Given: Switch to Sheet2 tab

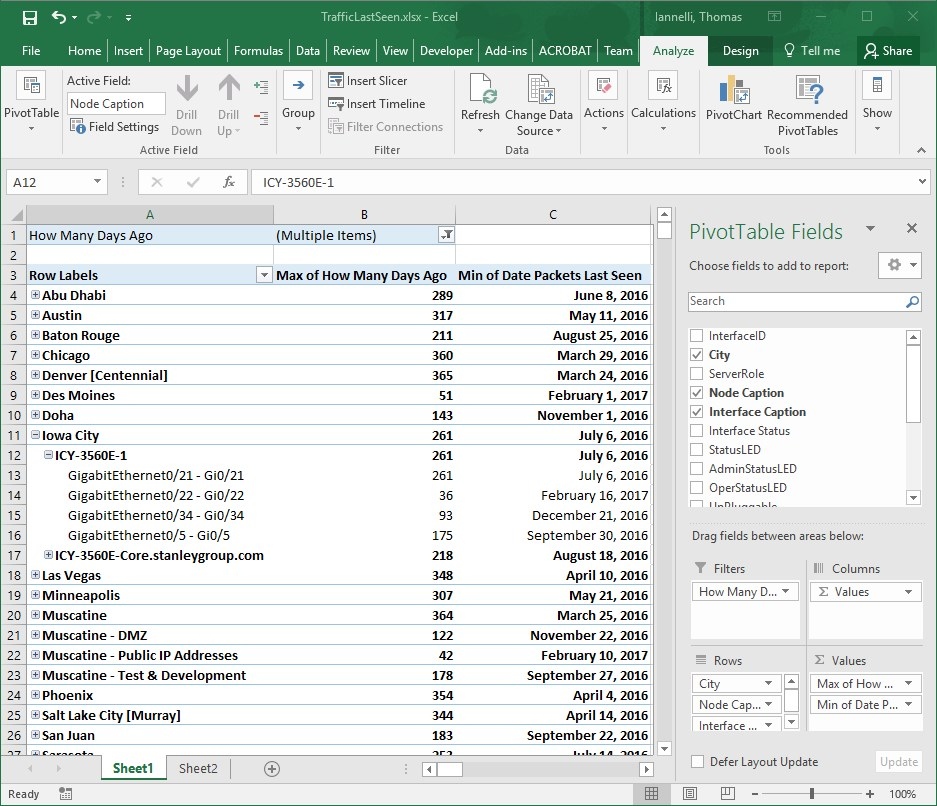Looking at the screenshot, I should click(198, 768).
